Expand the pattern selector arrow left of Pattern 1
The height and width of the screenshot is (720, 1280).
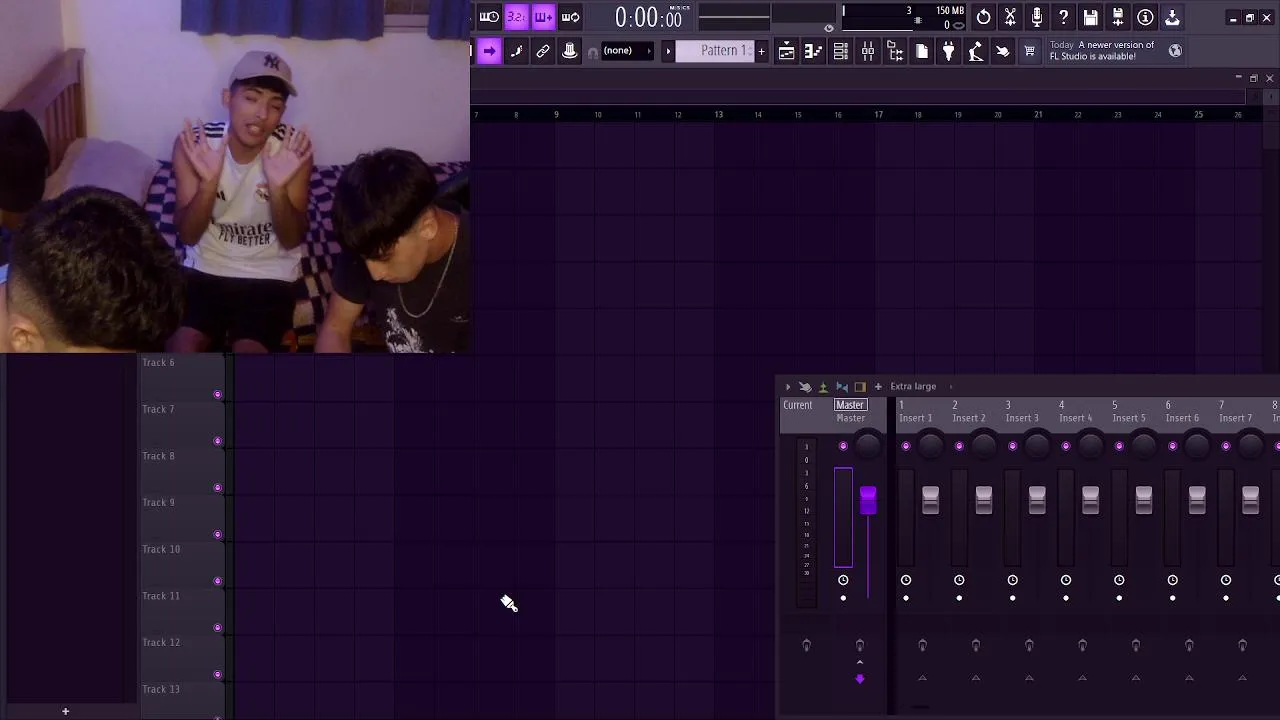(668, 51)
